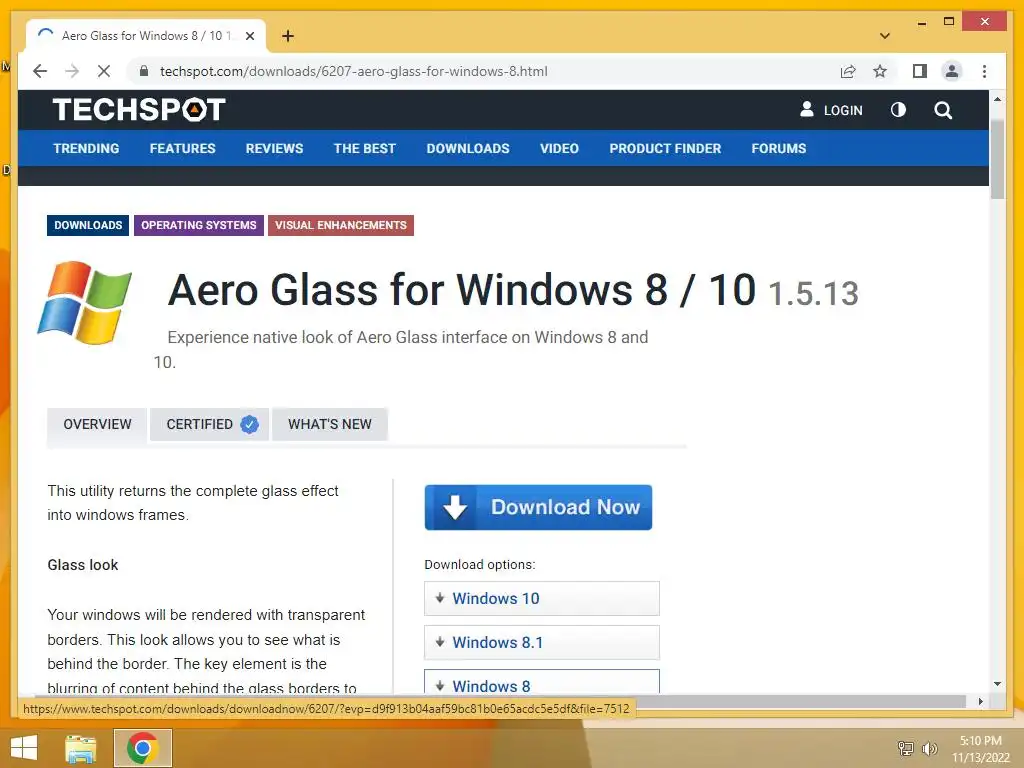Click the Chrome taskbar icon
1024x768 pixels.
[x=142, y=748]
